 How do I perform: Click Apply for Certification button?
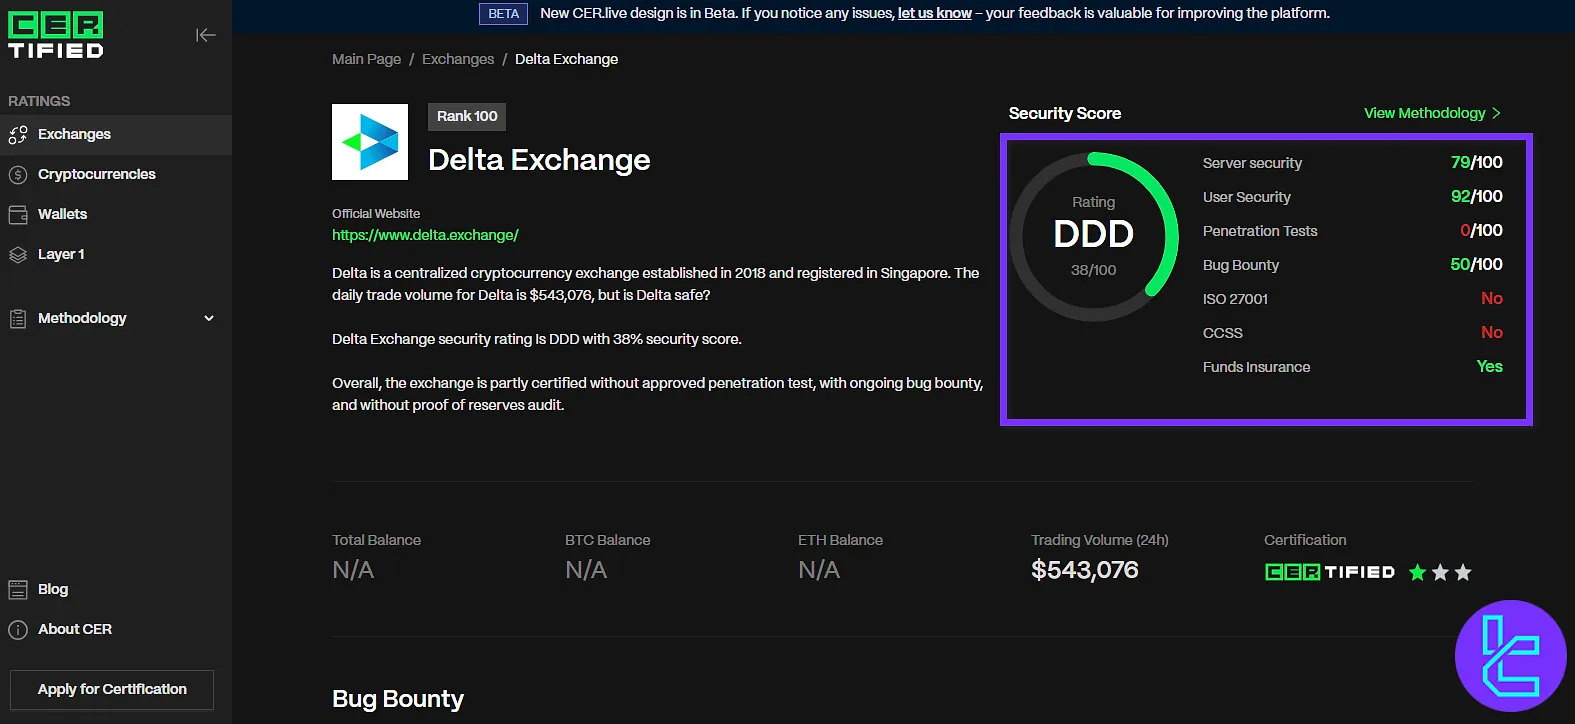tap(112, 690)
